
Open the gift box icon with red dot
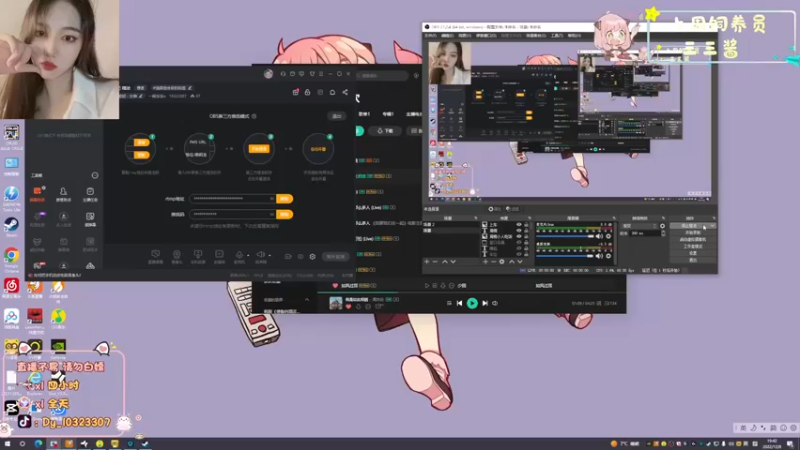point(295,92)
